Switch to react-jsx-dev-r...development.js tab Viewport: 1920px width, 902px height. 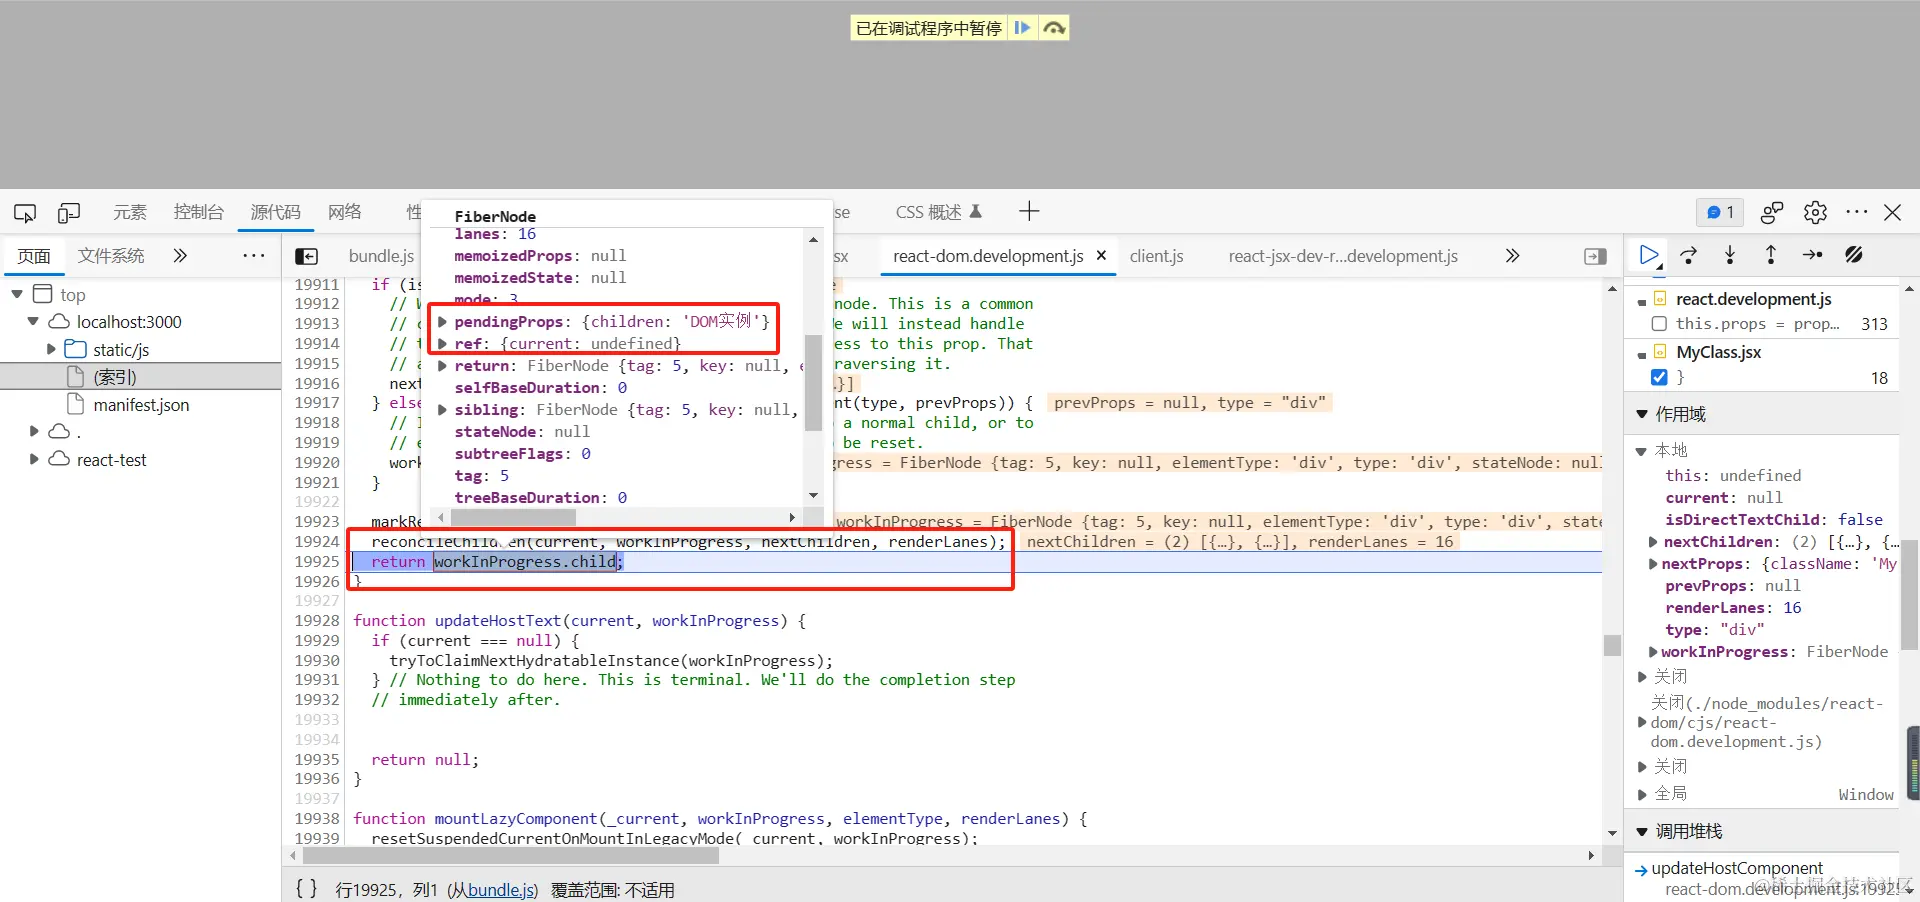coord(1343,257)
